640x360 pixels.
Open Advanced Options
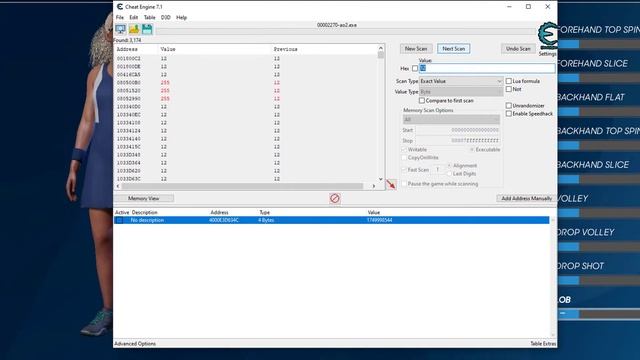tap(135, 344)
